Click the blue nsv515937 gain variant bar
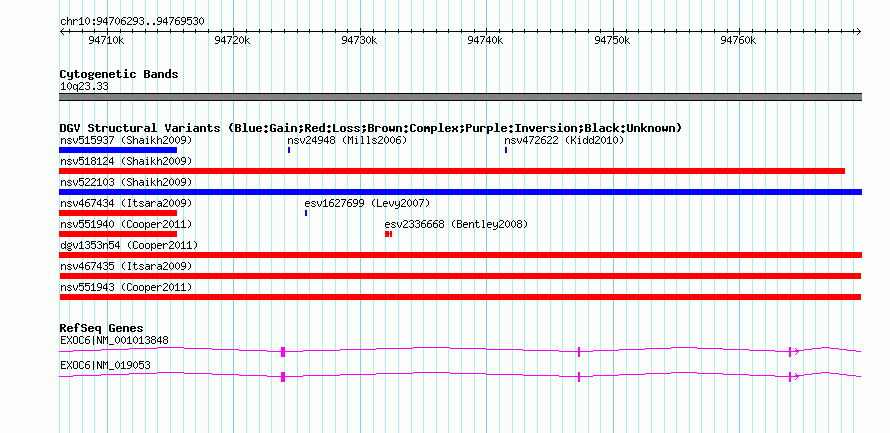Image resolution: width=890 pixels, height=433 pixels. click(x=118, y=150)
